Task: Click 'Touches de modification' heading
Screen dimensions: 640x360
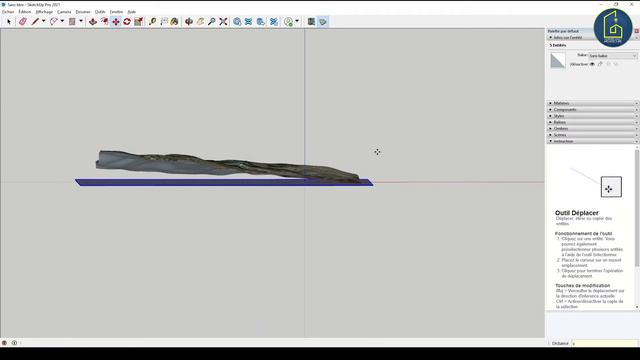Action: (582, 286)
